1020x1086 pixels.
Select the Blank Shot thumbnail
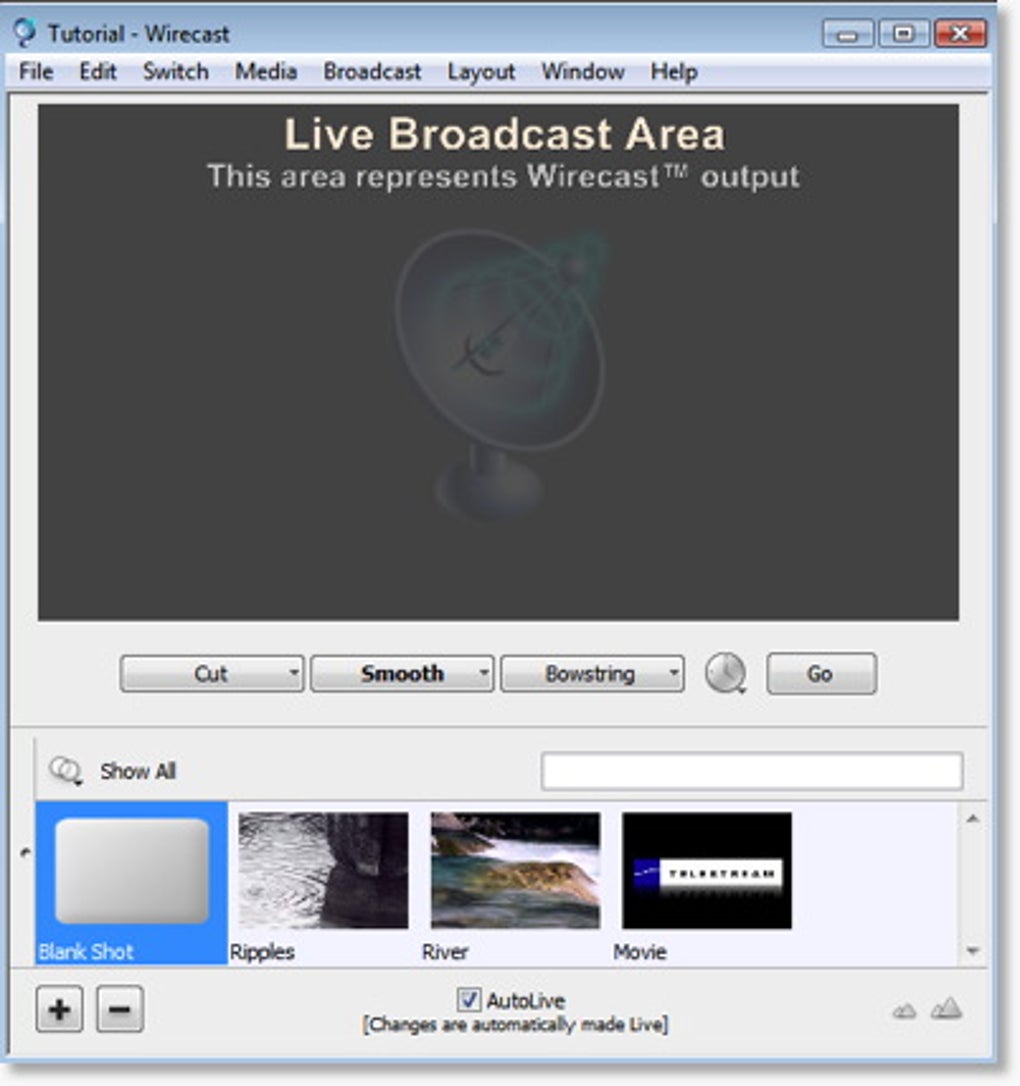click(132, 883)
